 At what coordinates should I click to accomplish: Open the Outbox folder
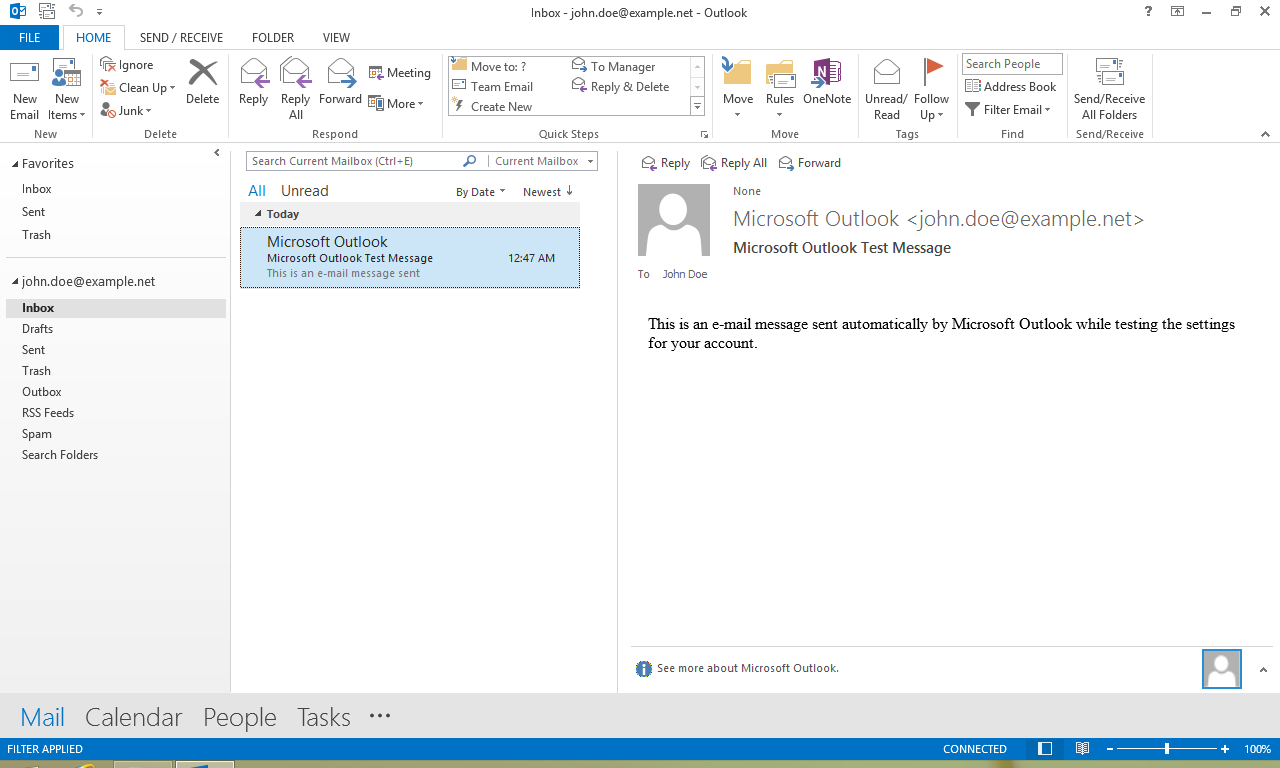click(42, 392)
